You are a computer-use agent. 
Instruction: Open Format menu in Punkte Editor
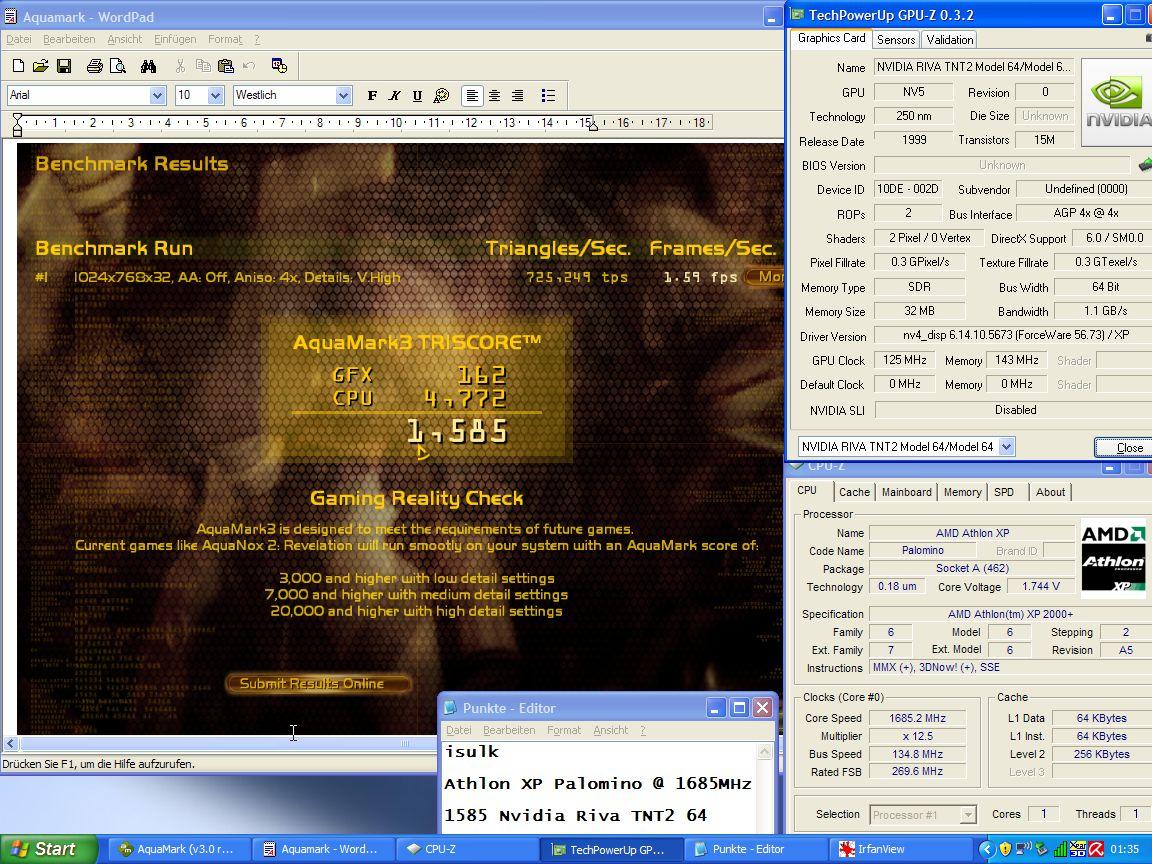click(564, 730)
